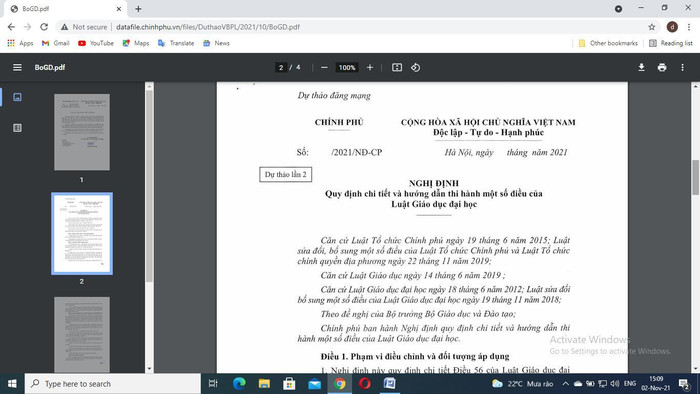Open the PDF viewer sidebar menu icon
This screenshot has width=700, height=394.
17,67
